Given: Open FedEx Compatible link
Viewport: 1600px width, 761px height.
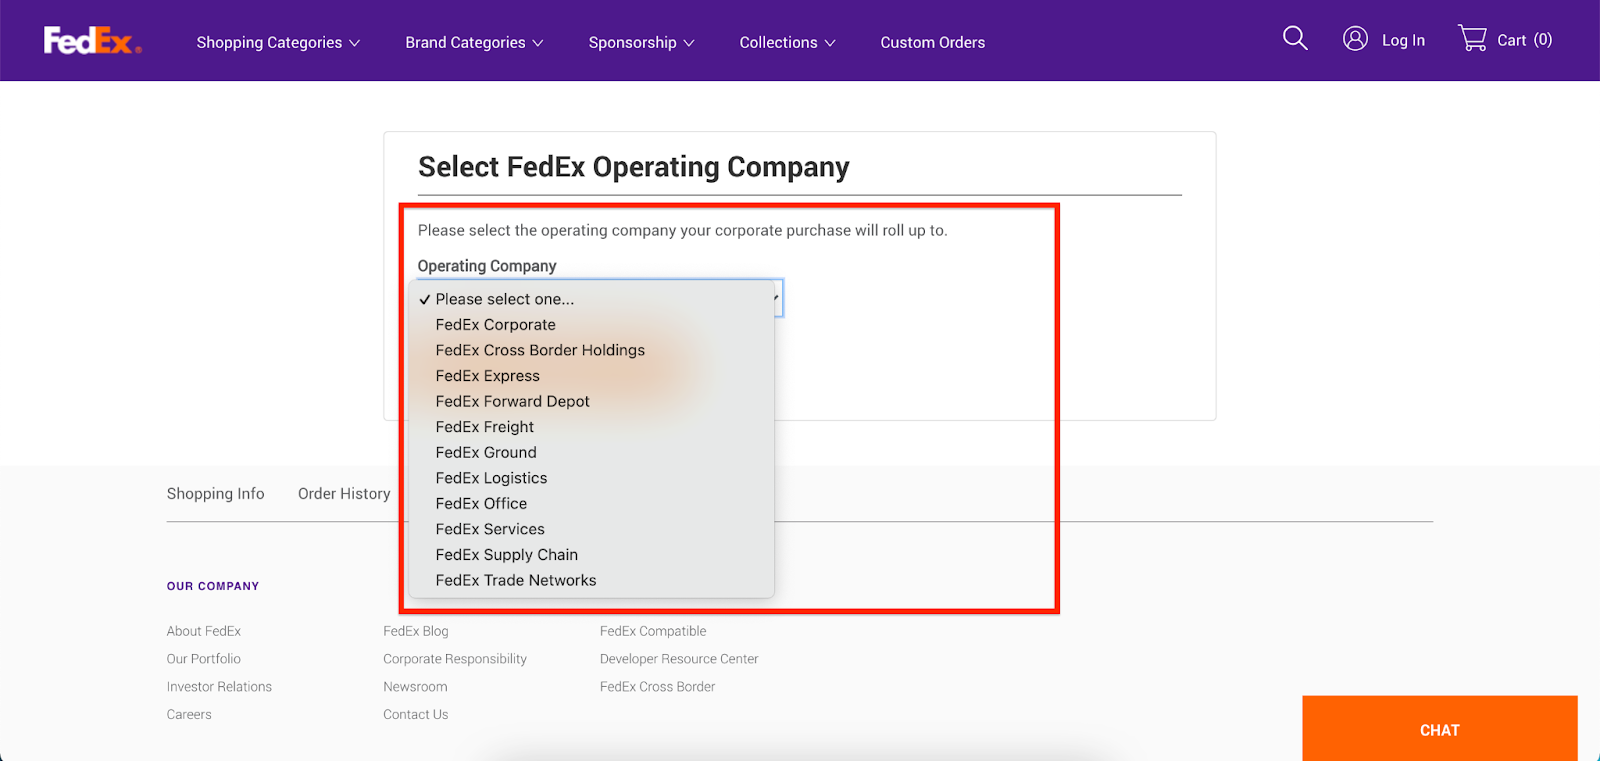Looking at the screenshot, I should 653,631.
